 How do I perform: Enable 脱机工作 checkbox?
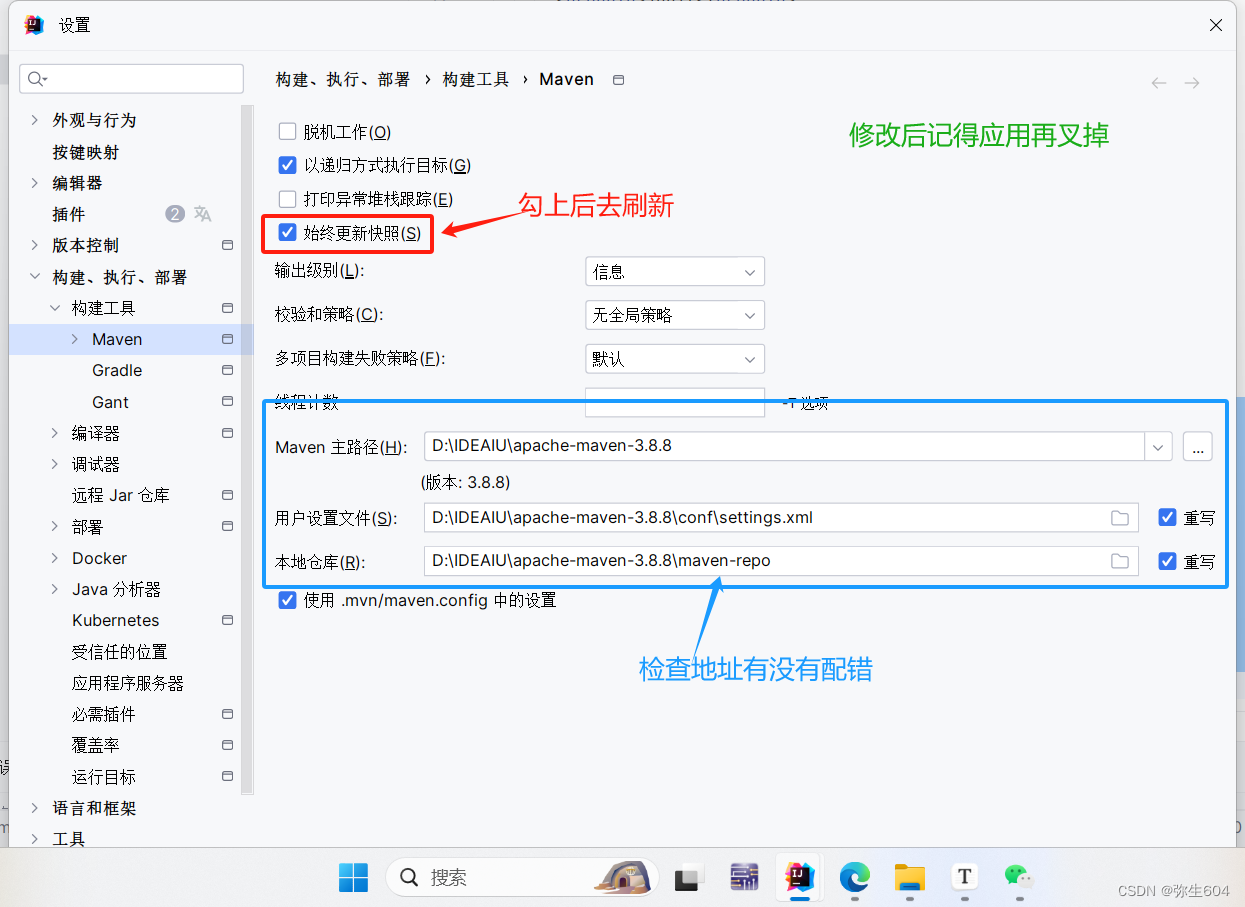[288, 131]
